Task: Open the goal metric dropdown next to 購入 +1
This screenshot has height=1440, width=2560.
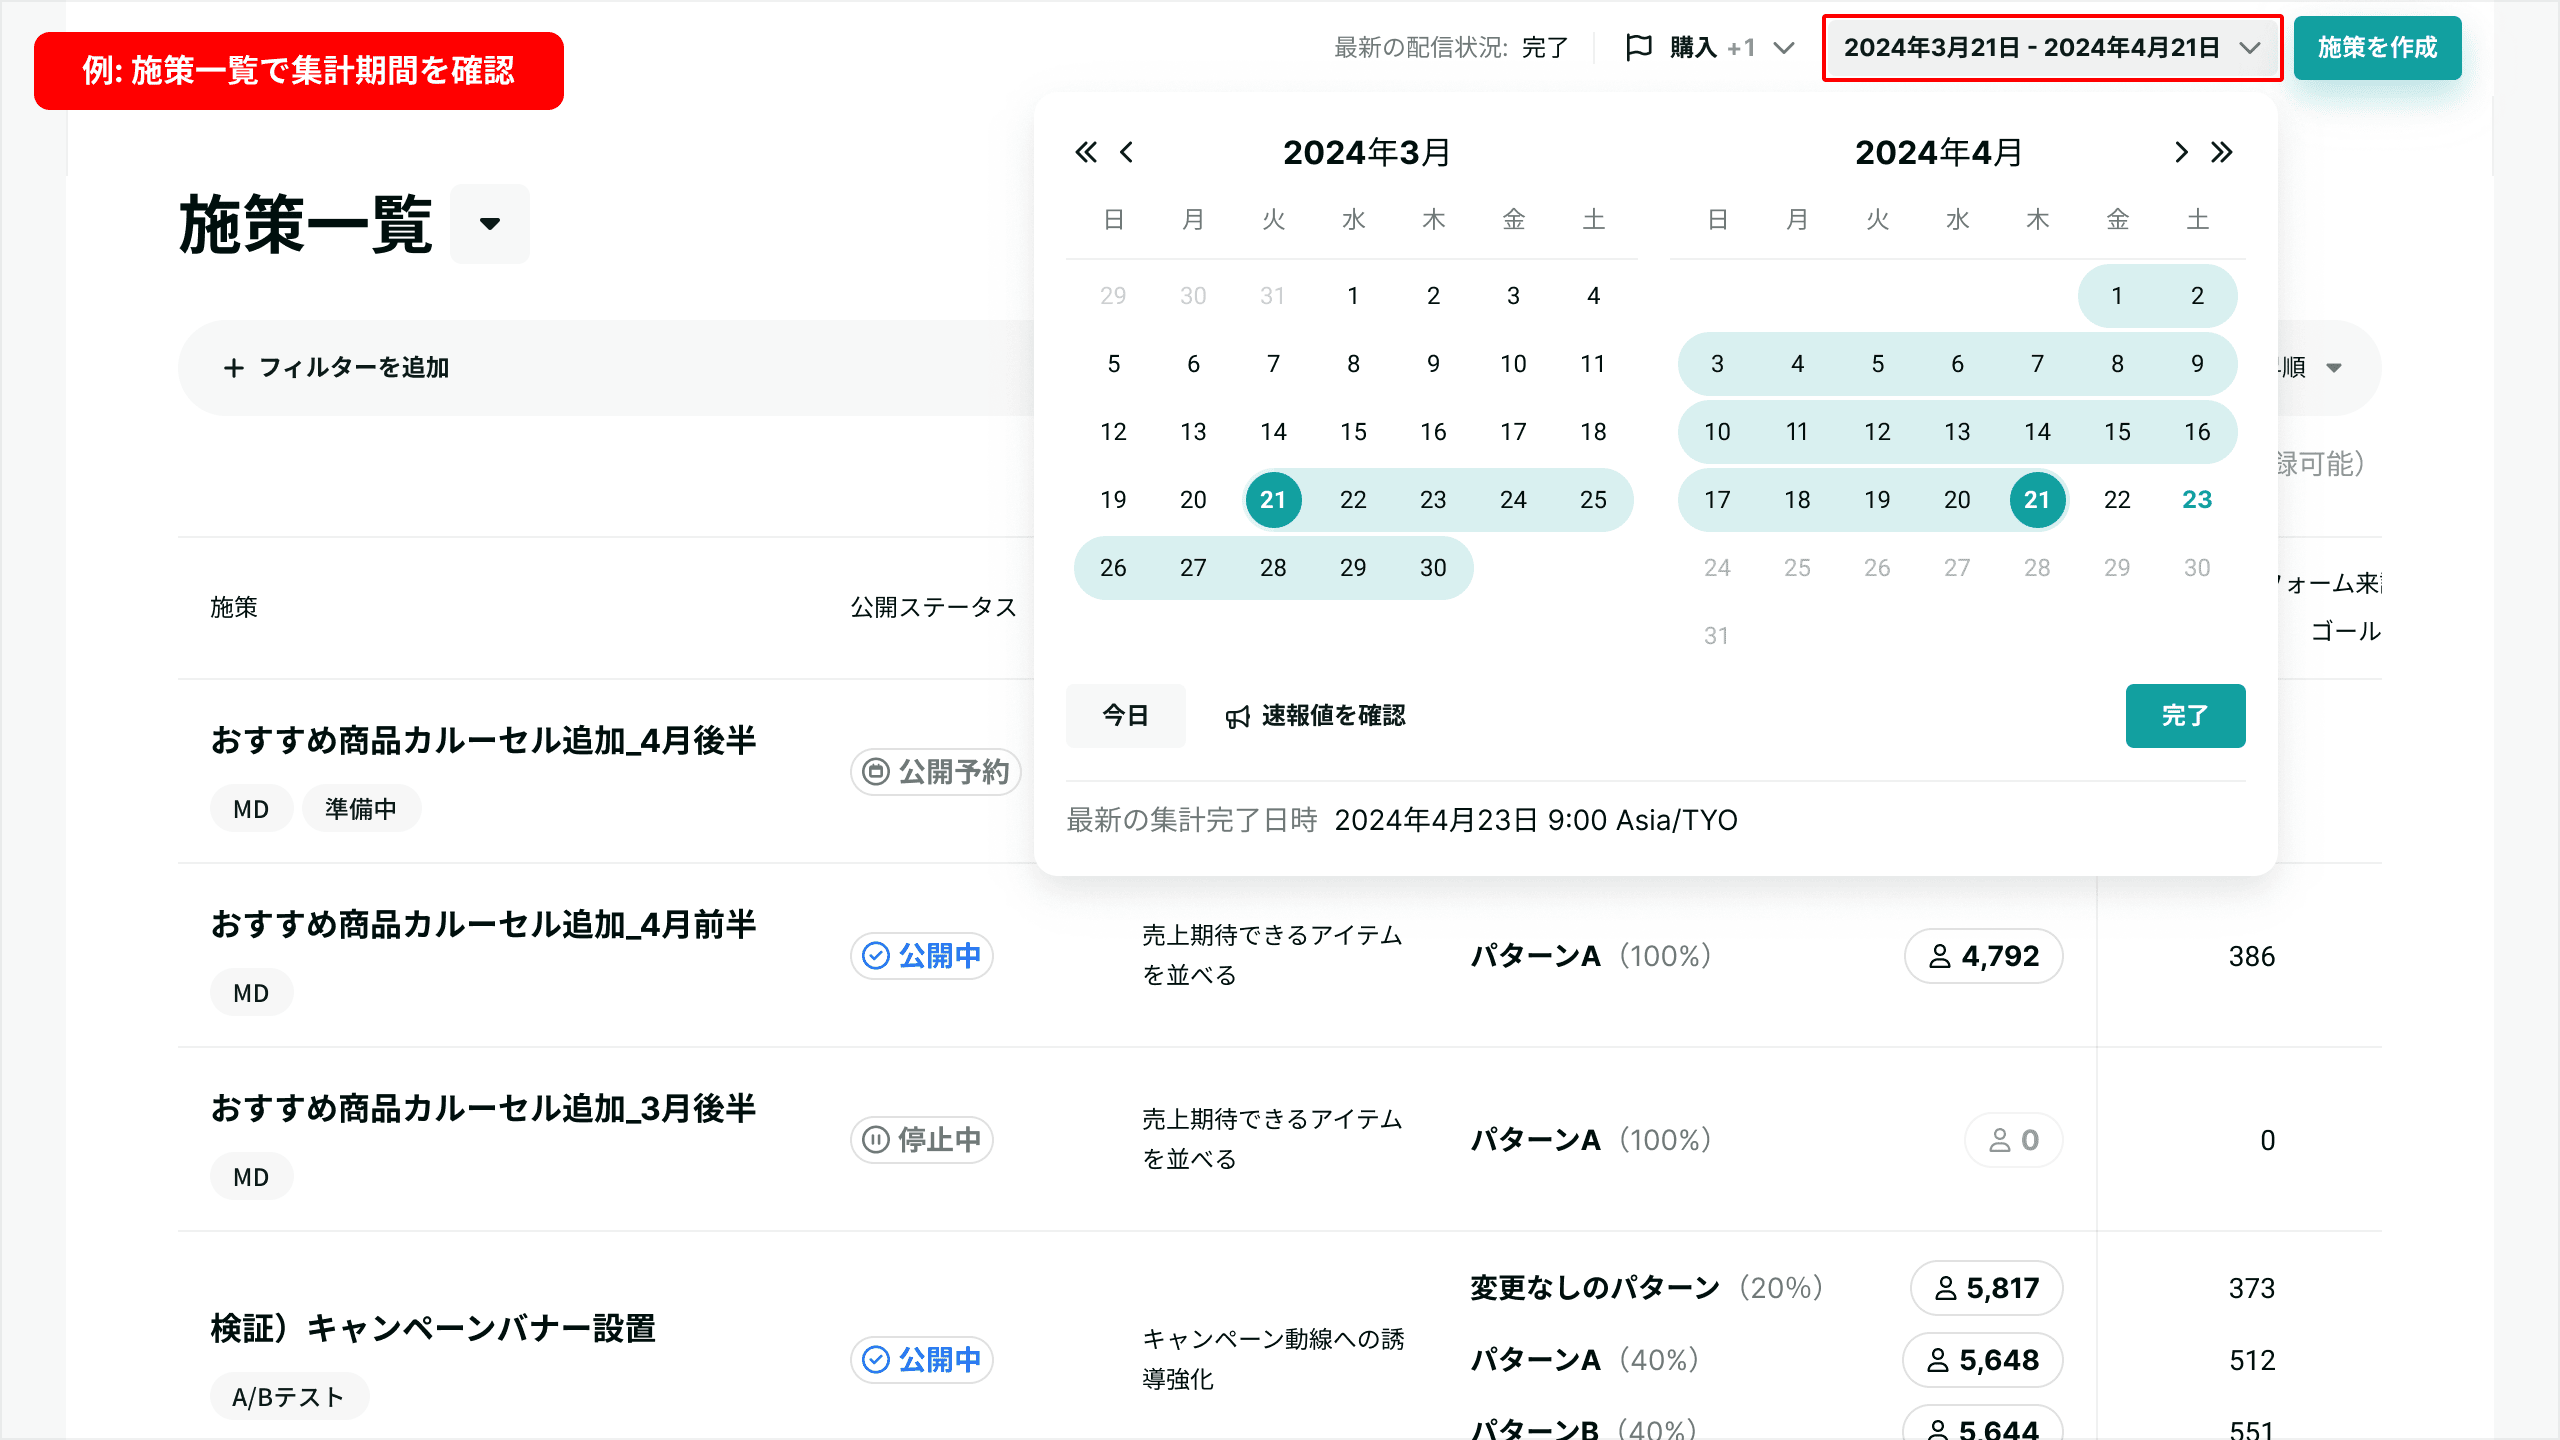Action: [x=1785, y=47]
